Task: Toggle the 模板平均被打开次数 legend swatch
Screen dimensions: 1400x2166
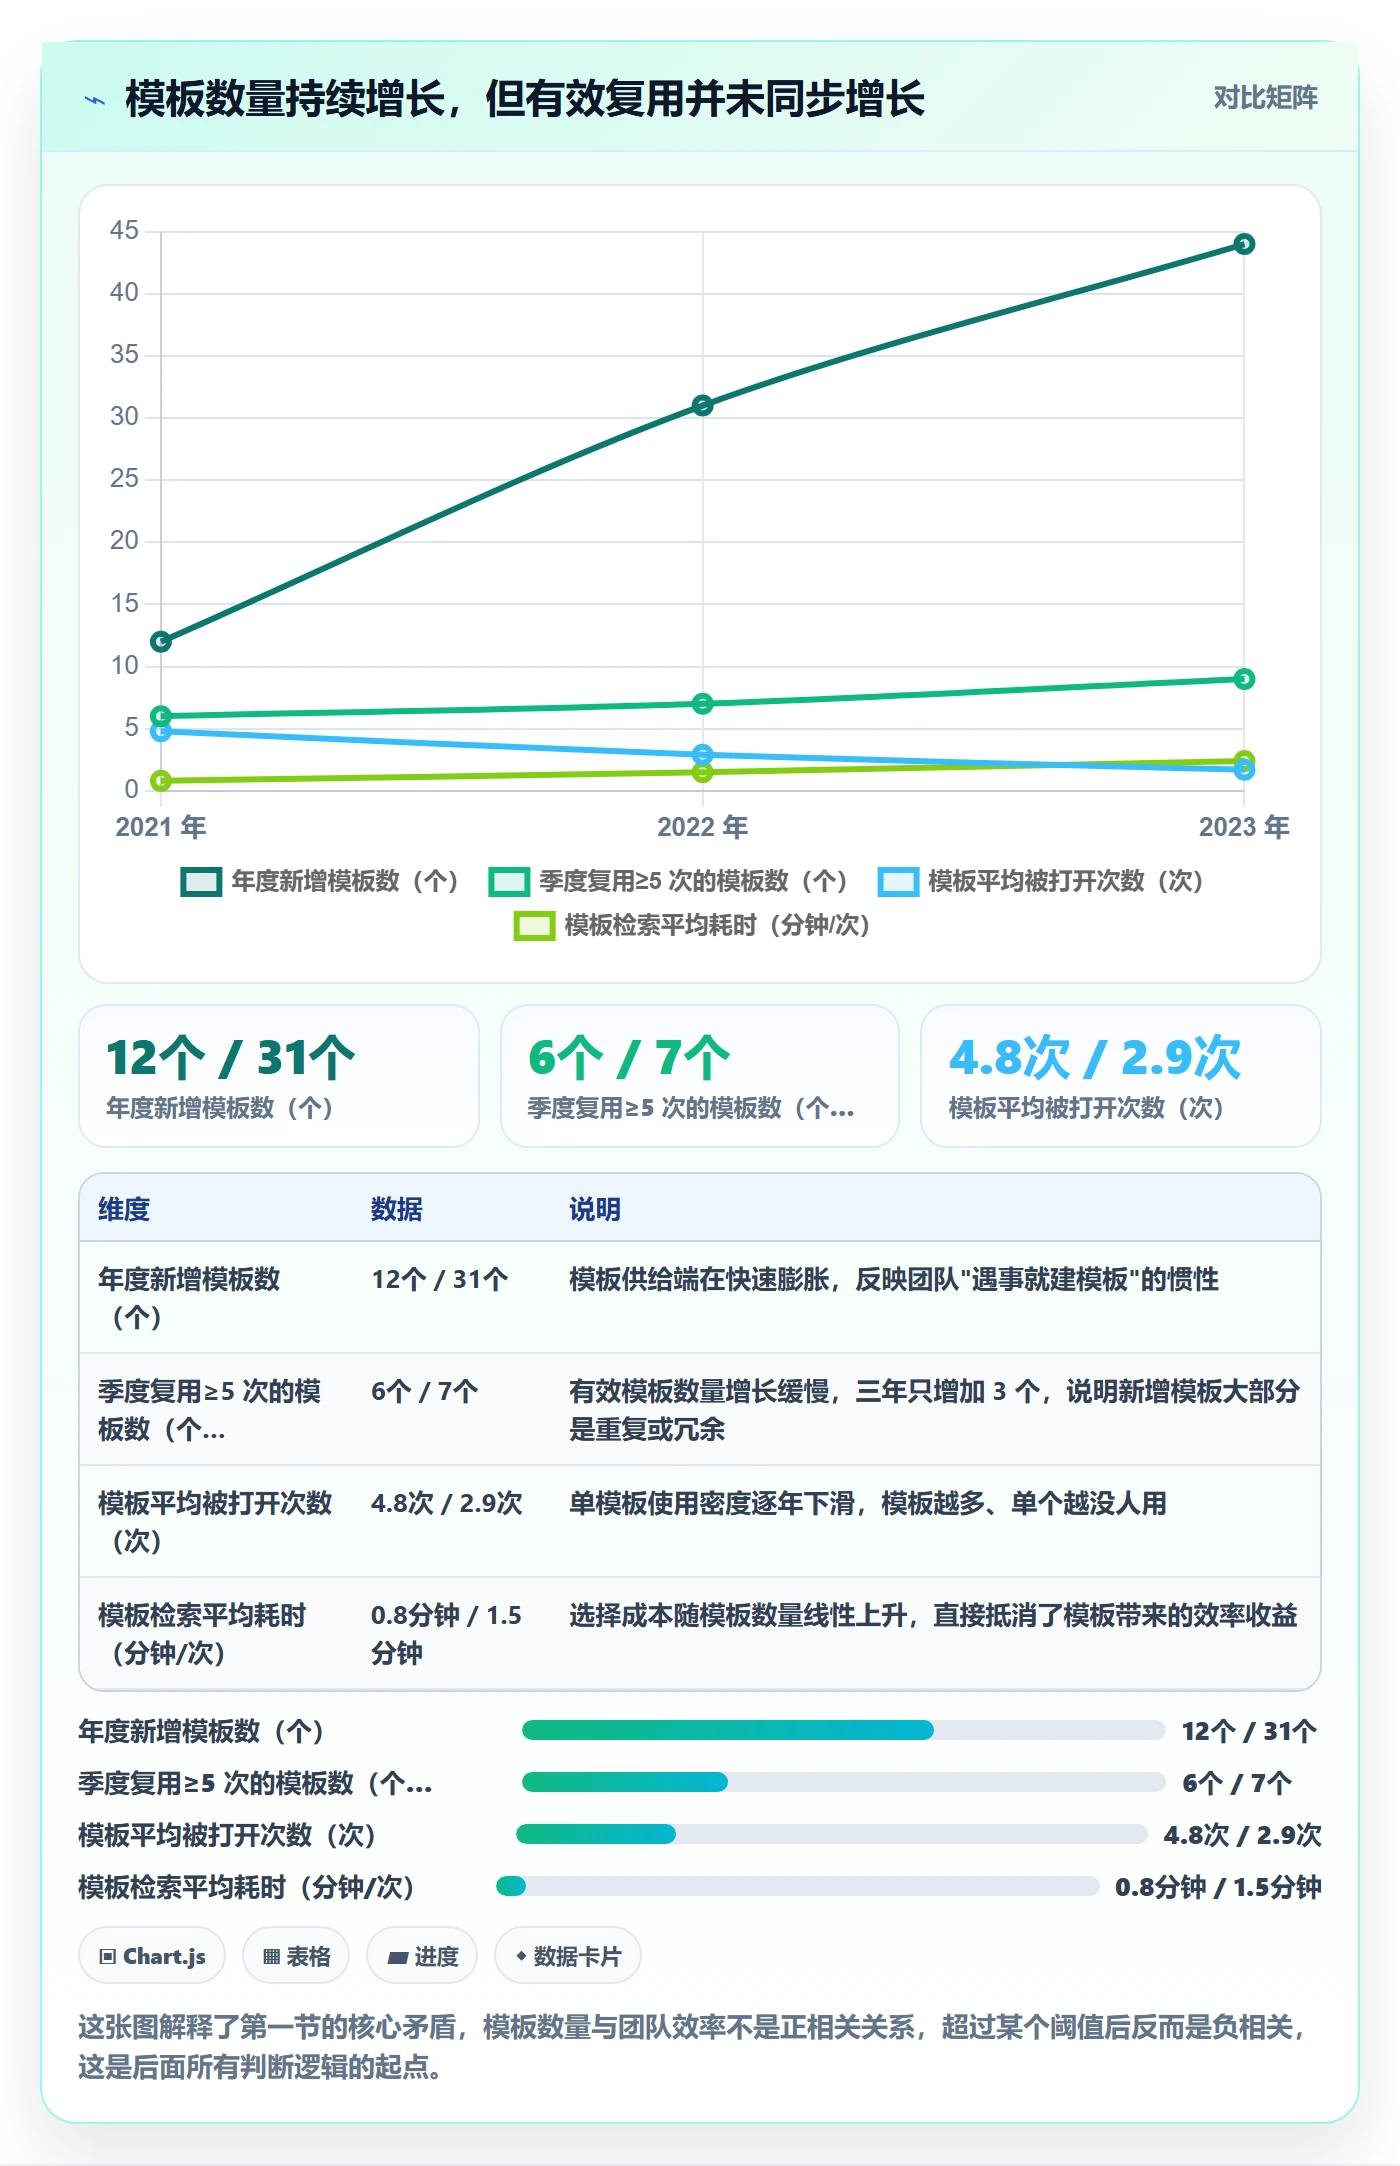Action: 898,882
